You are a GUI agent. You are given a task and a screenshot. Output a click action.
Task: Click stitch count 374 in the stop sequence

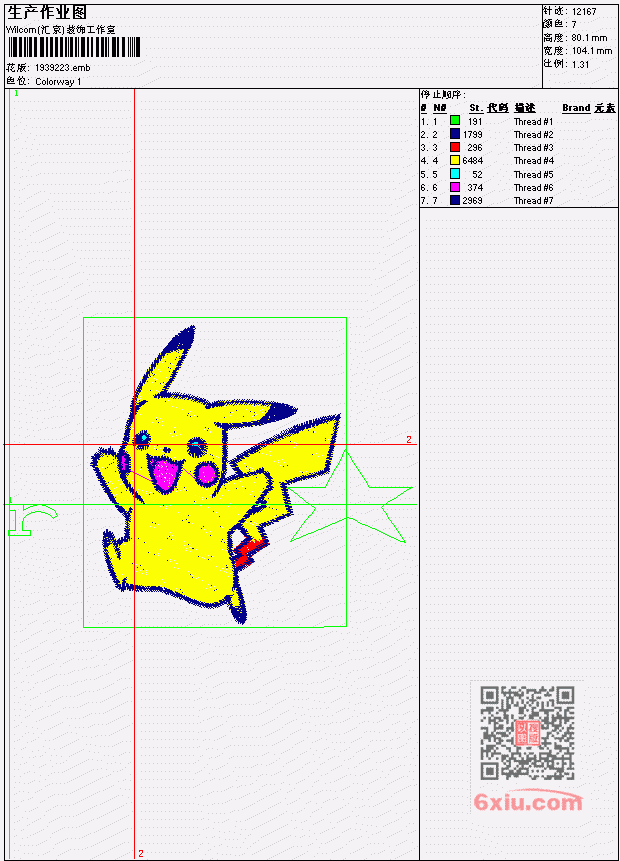point(475,188)
